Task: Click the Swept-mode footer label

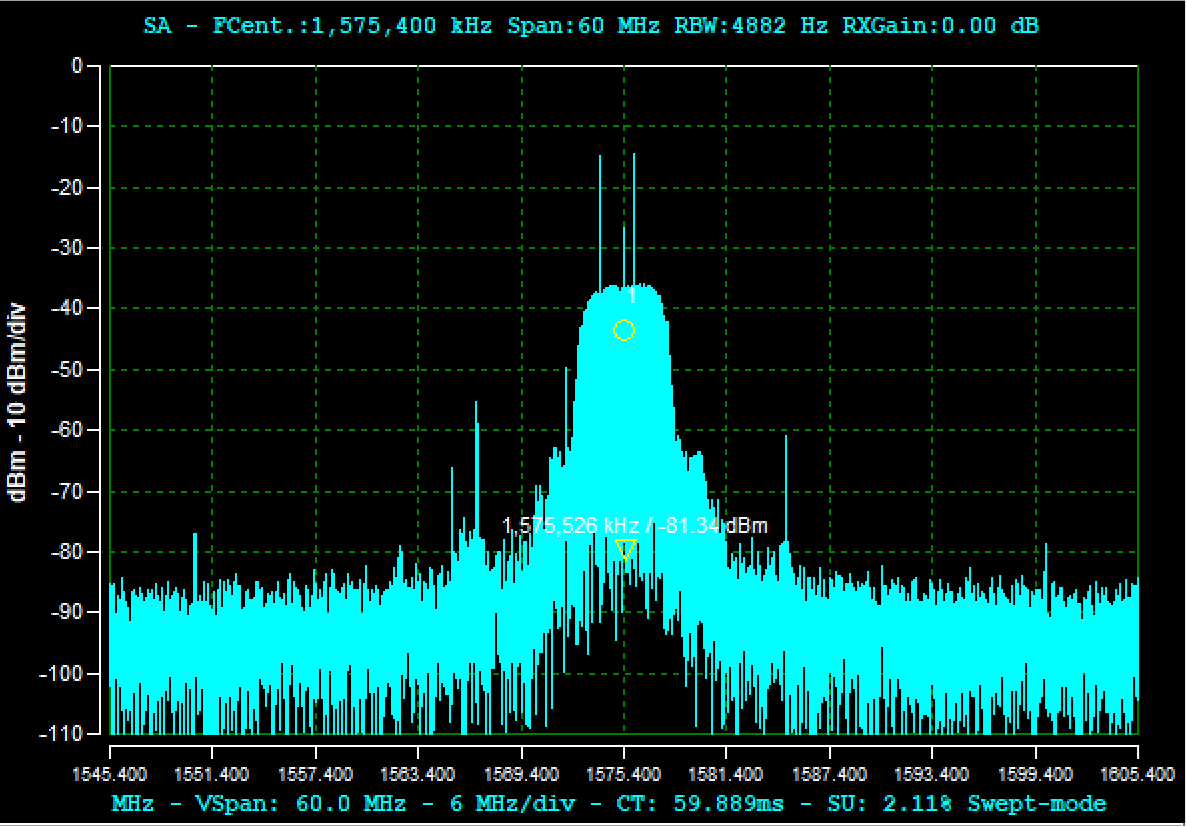Action: 1037,804
